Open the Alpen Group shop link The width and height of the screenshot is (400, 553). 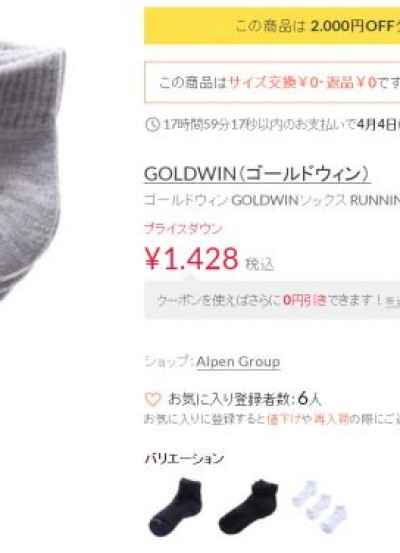238,362
